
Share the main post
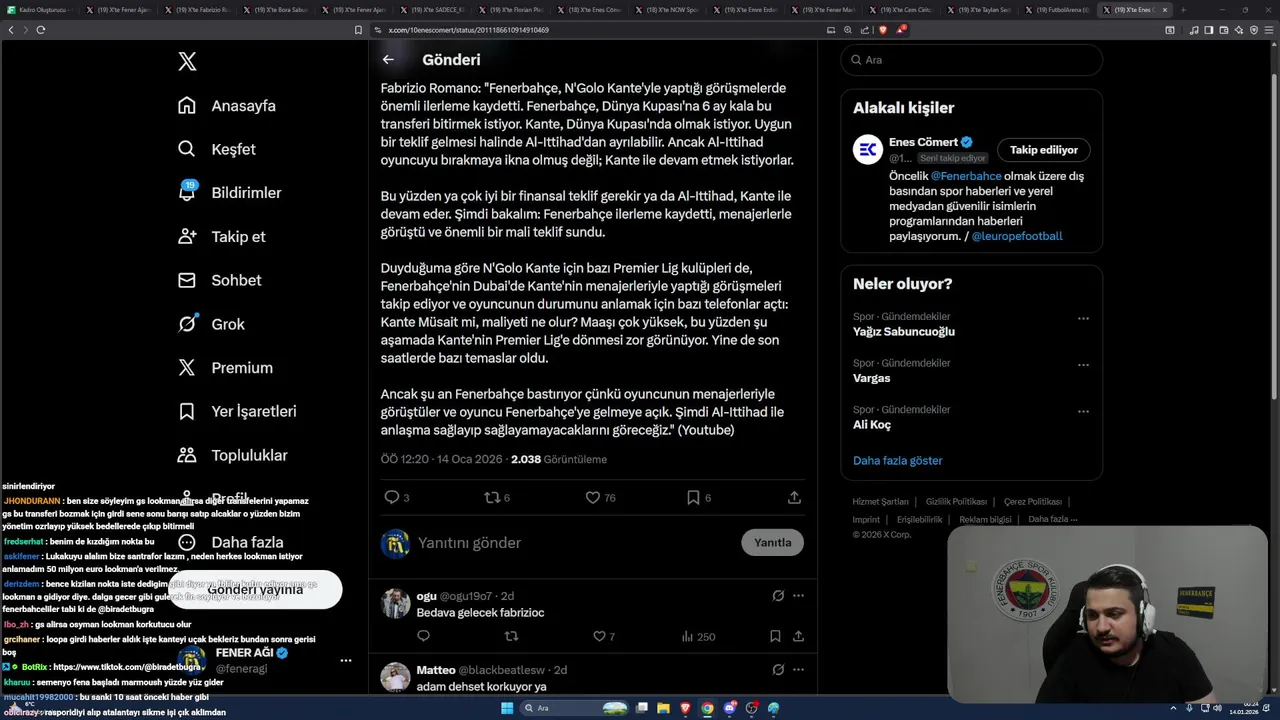click(794, 497)
